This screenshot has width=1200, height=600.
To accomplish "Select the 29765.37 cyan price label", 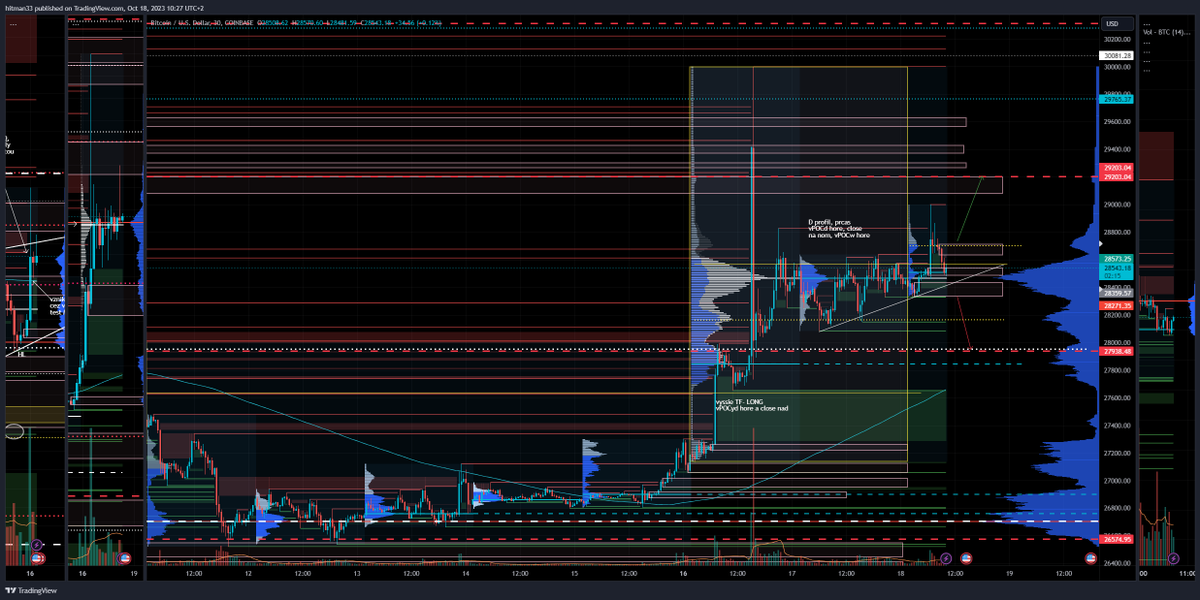I will point(1115,99).
